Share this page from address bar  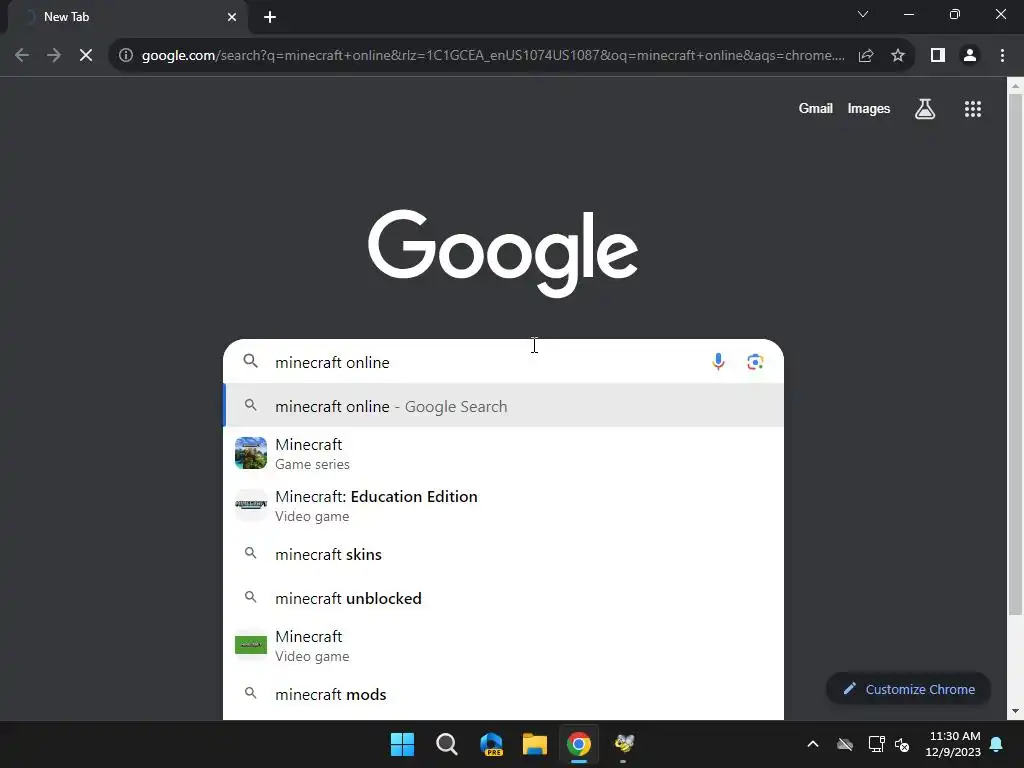866,56
